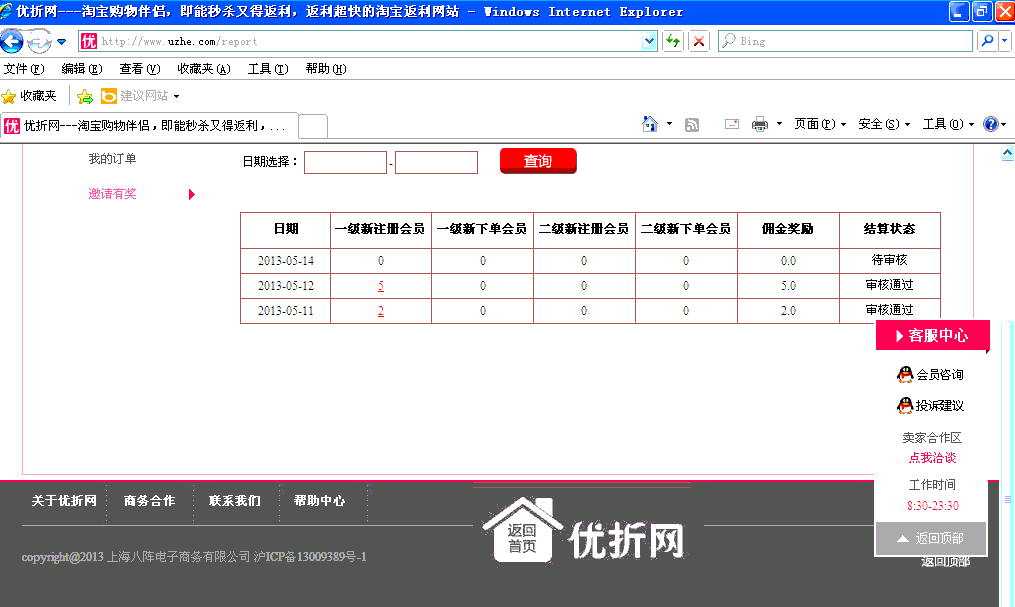Click 关于优折网 in the footer
Image resolution: width=1015 pixels, height=607 pixels.
point(64,501)
